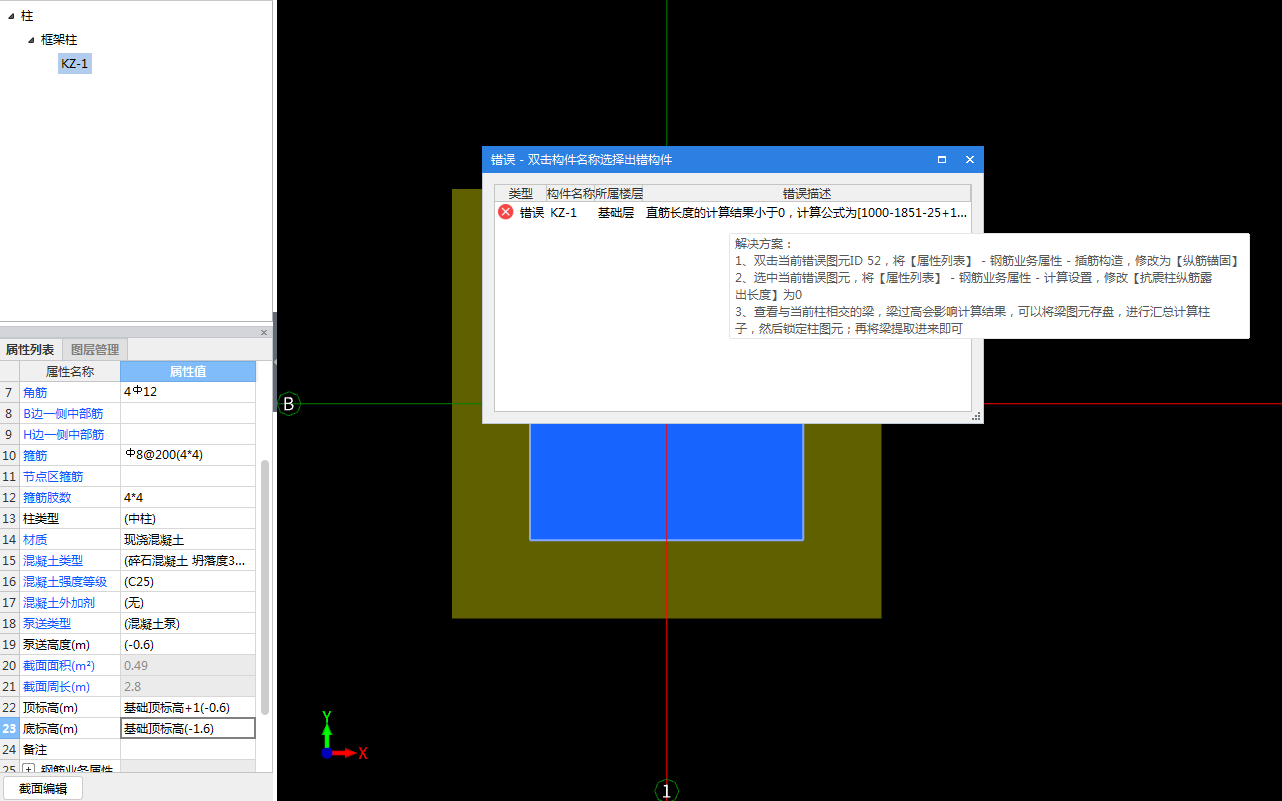Image resolution: width=1282 pixels, height=801 pixels.
Task: Click the 类型 column header
Action: (x=520, y=193)
